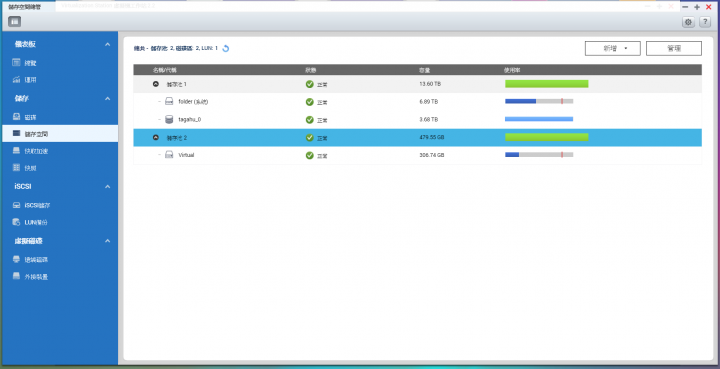Click the green usage bar for Storage Pool 1
The width and height of the screenshot is (720, 369).
(x=546, y=84)
